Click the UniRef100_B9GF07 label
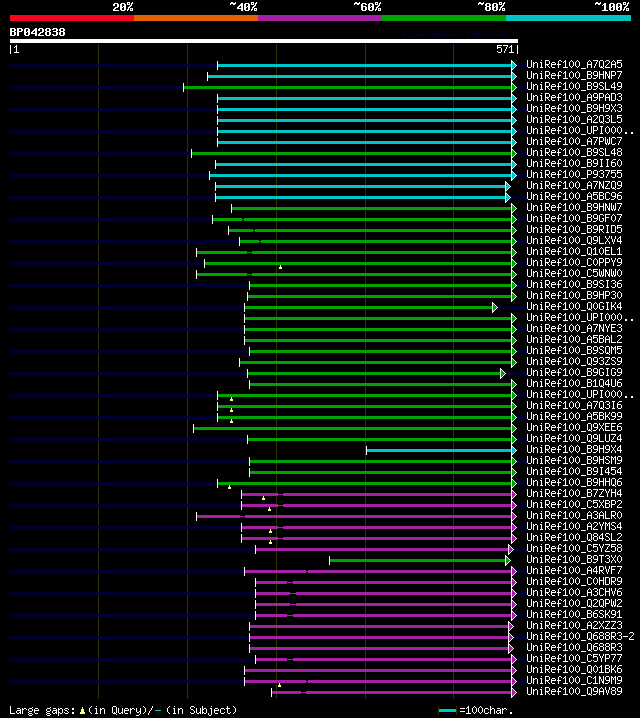The image size is (640, 718). [x=574, y=218]
